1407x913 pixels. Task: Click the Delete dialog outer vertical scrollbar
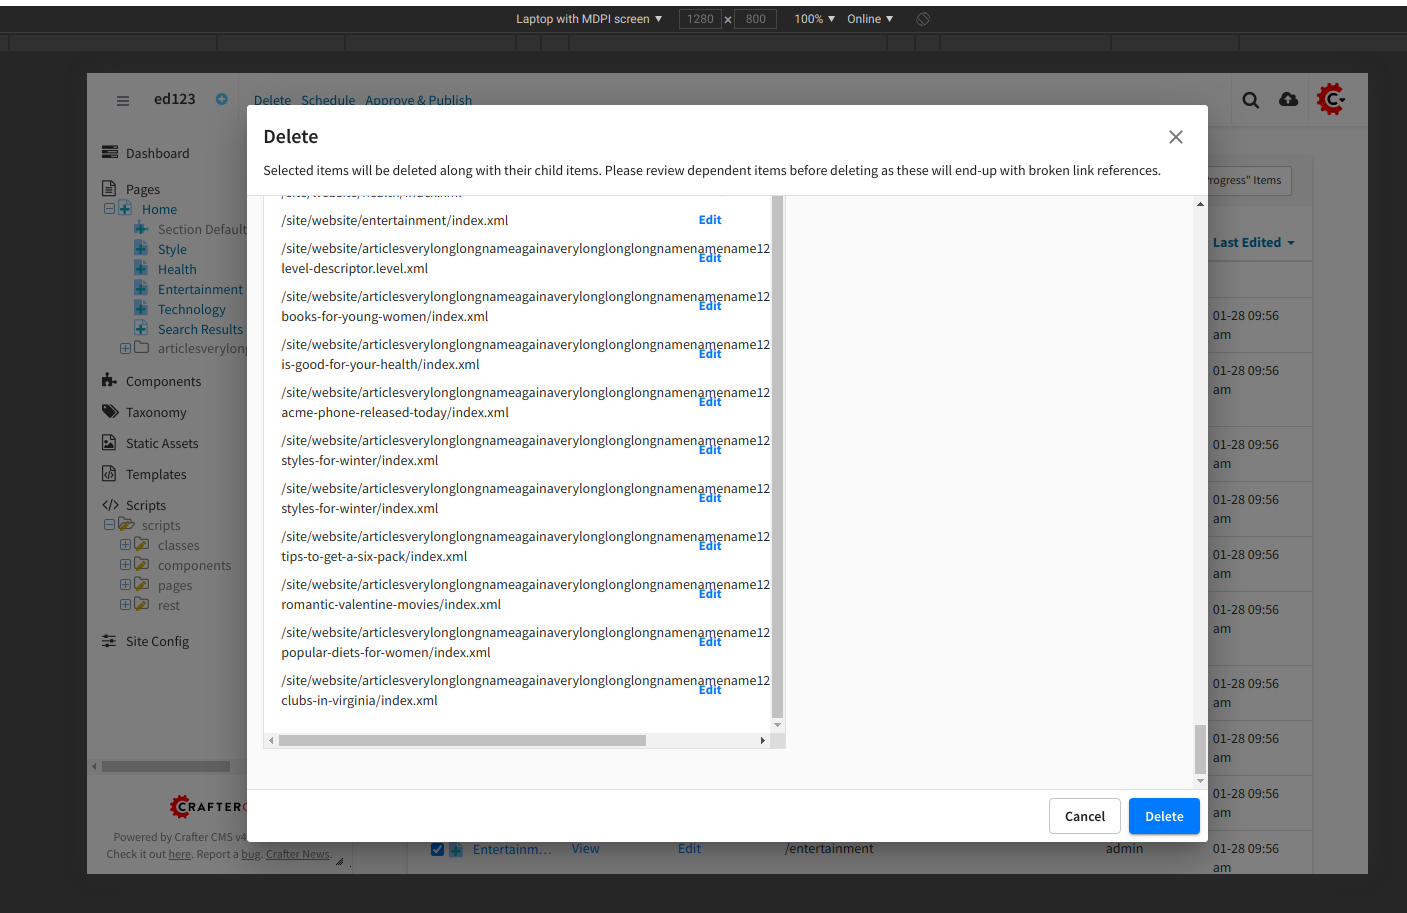click(x=1200, y=748)
